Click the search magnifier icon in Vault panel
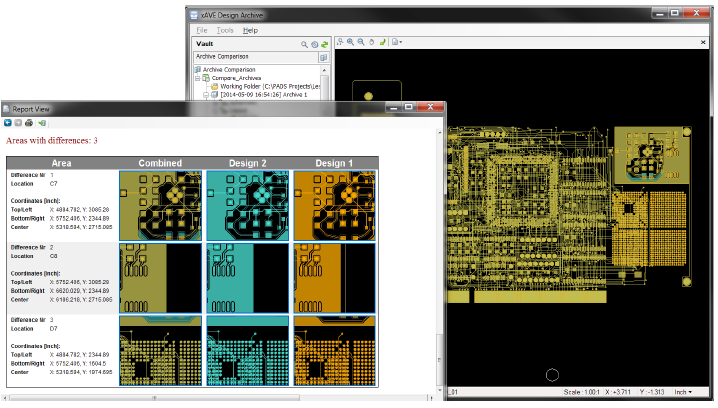Image resolution: width=718 pixels, height=408 pixels. coord(304,44)
